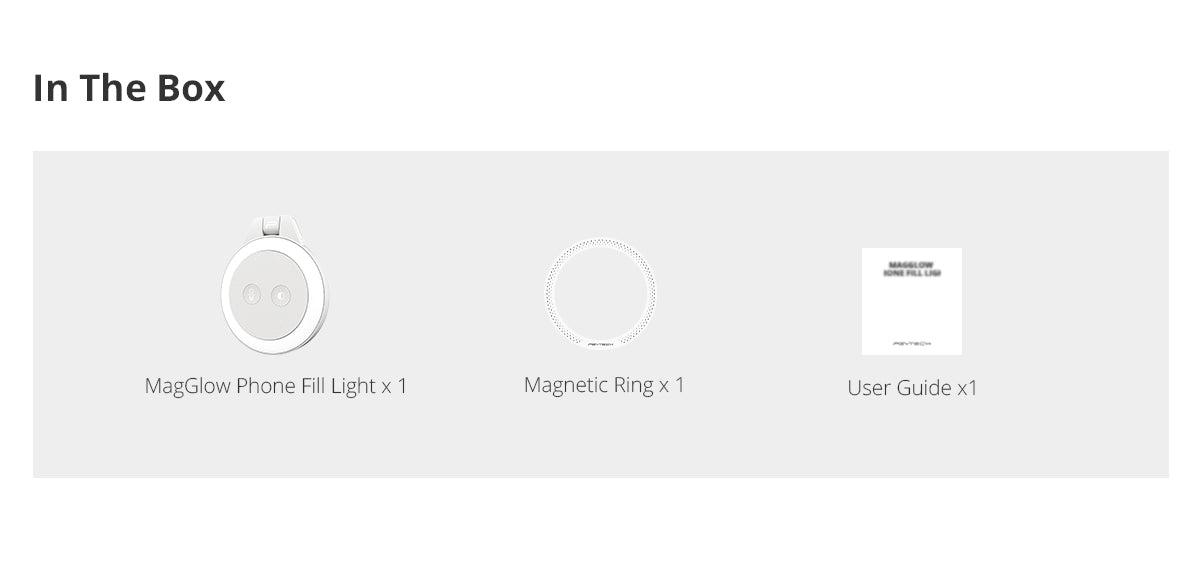Click the "x 1" quantity after Magnetic Ring
This screenshot has width=1200, height=570.
coord(672,385)
